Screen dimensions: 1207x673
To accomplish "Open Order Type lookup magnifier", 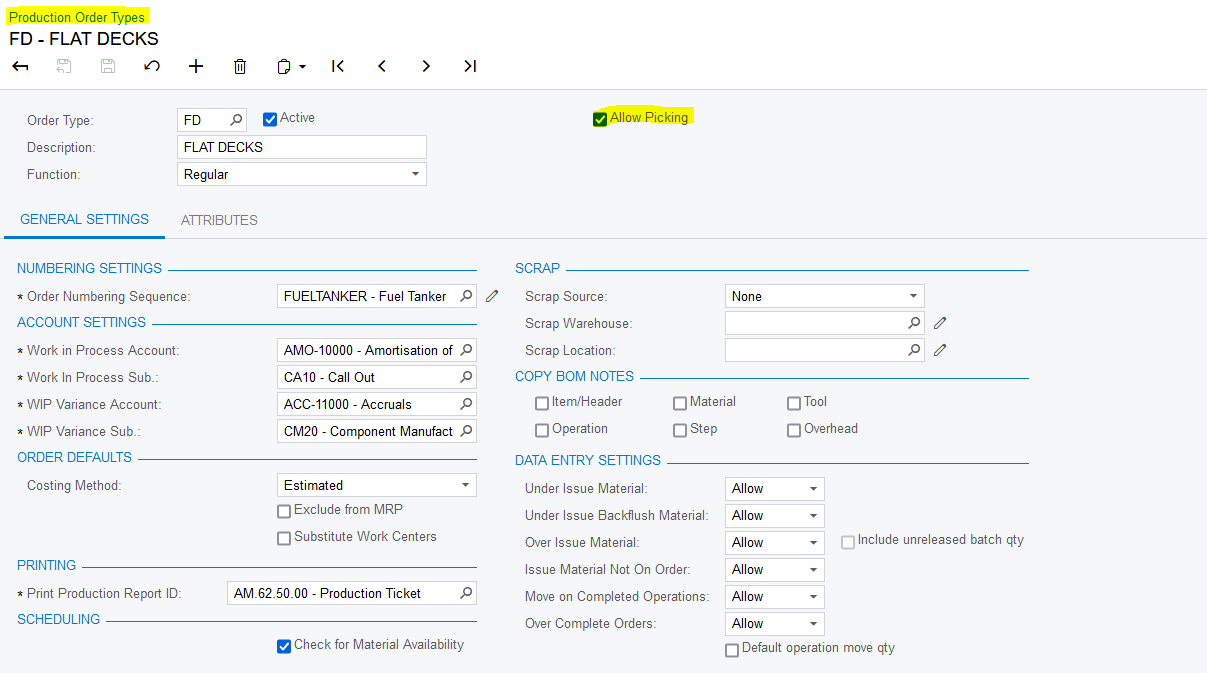I will [x=236, y=120].
